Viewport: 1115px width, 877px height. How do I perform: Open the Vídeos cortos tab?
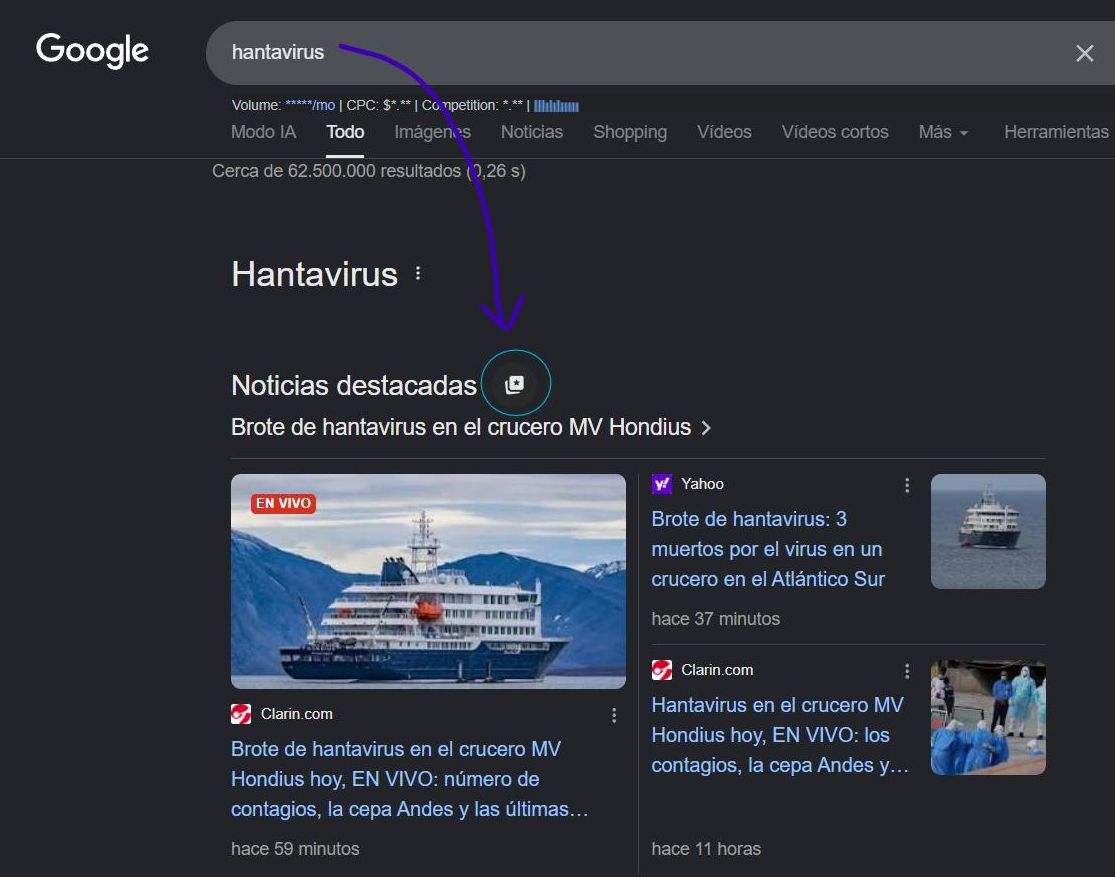pyautogui.click(x=835, y=132)
